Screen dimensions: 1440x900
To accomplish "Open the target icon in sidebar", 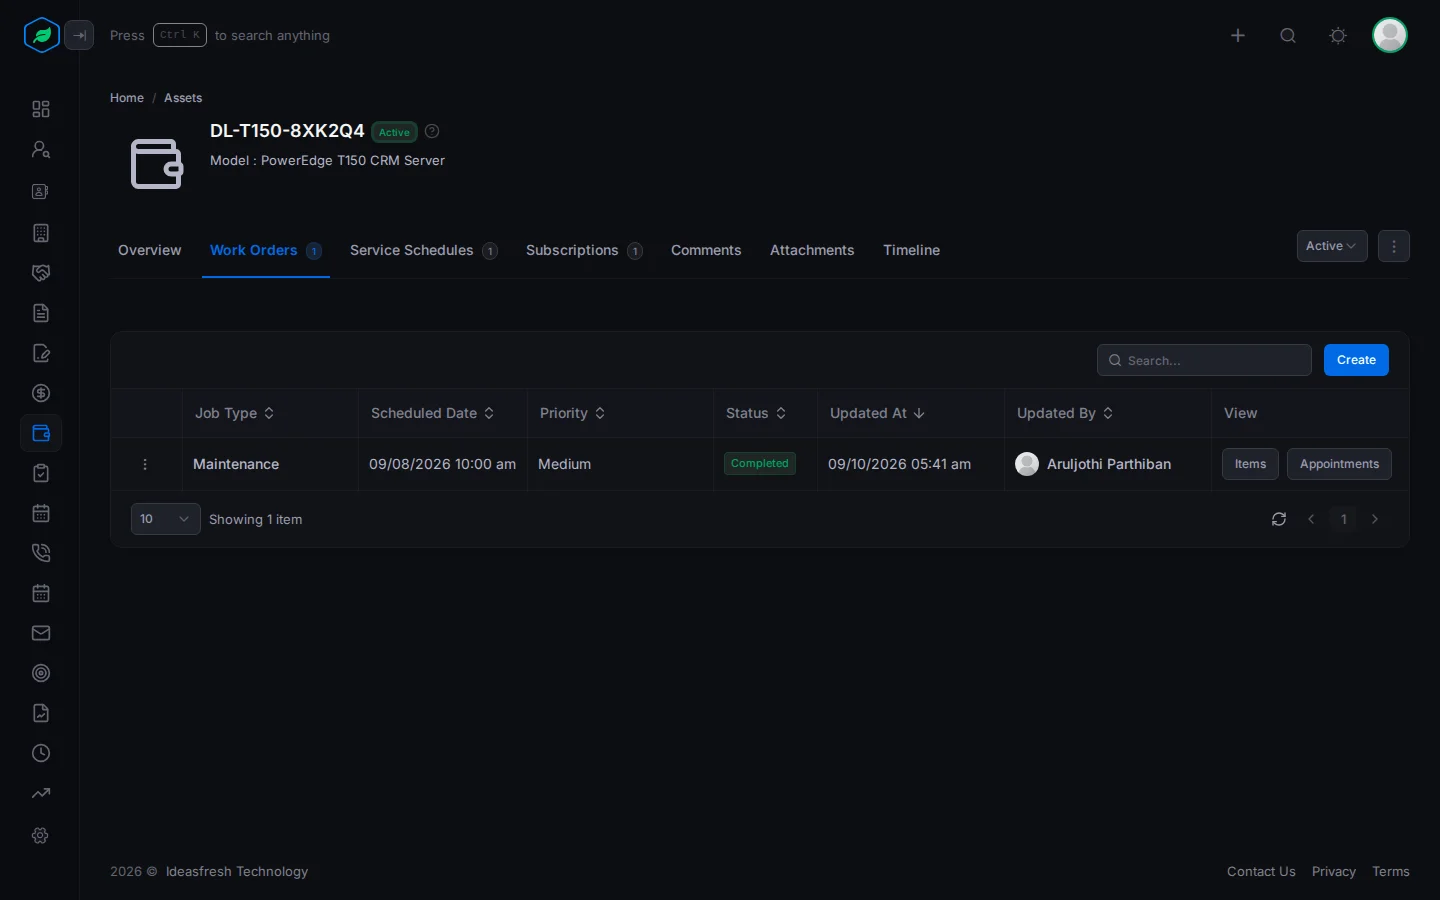I will (x=41, y=673).
